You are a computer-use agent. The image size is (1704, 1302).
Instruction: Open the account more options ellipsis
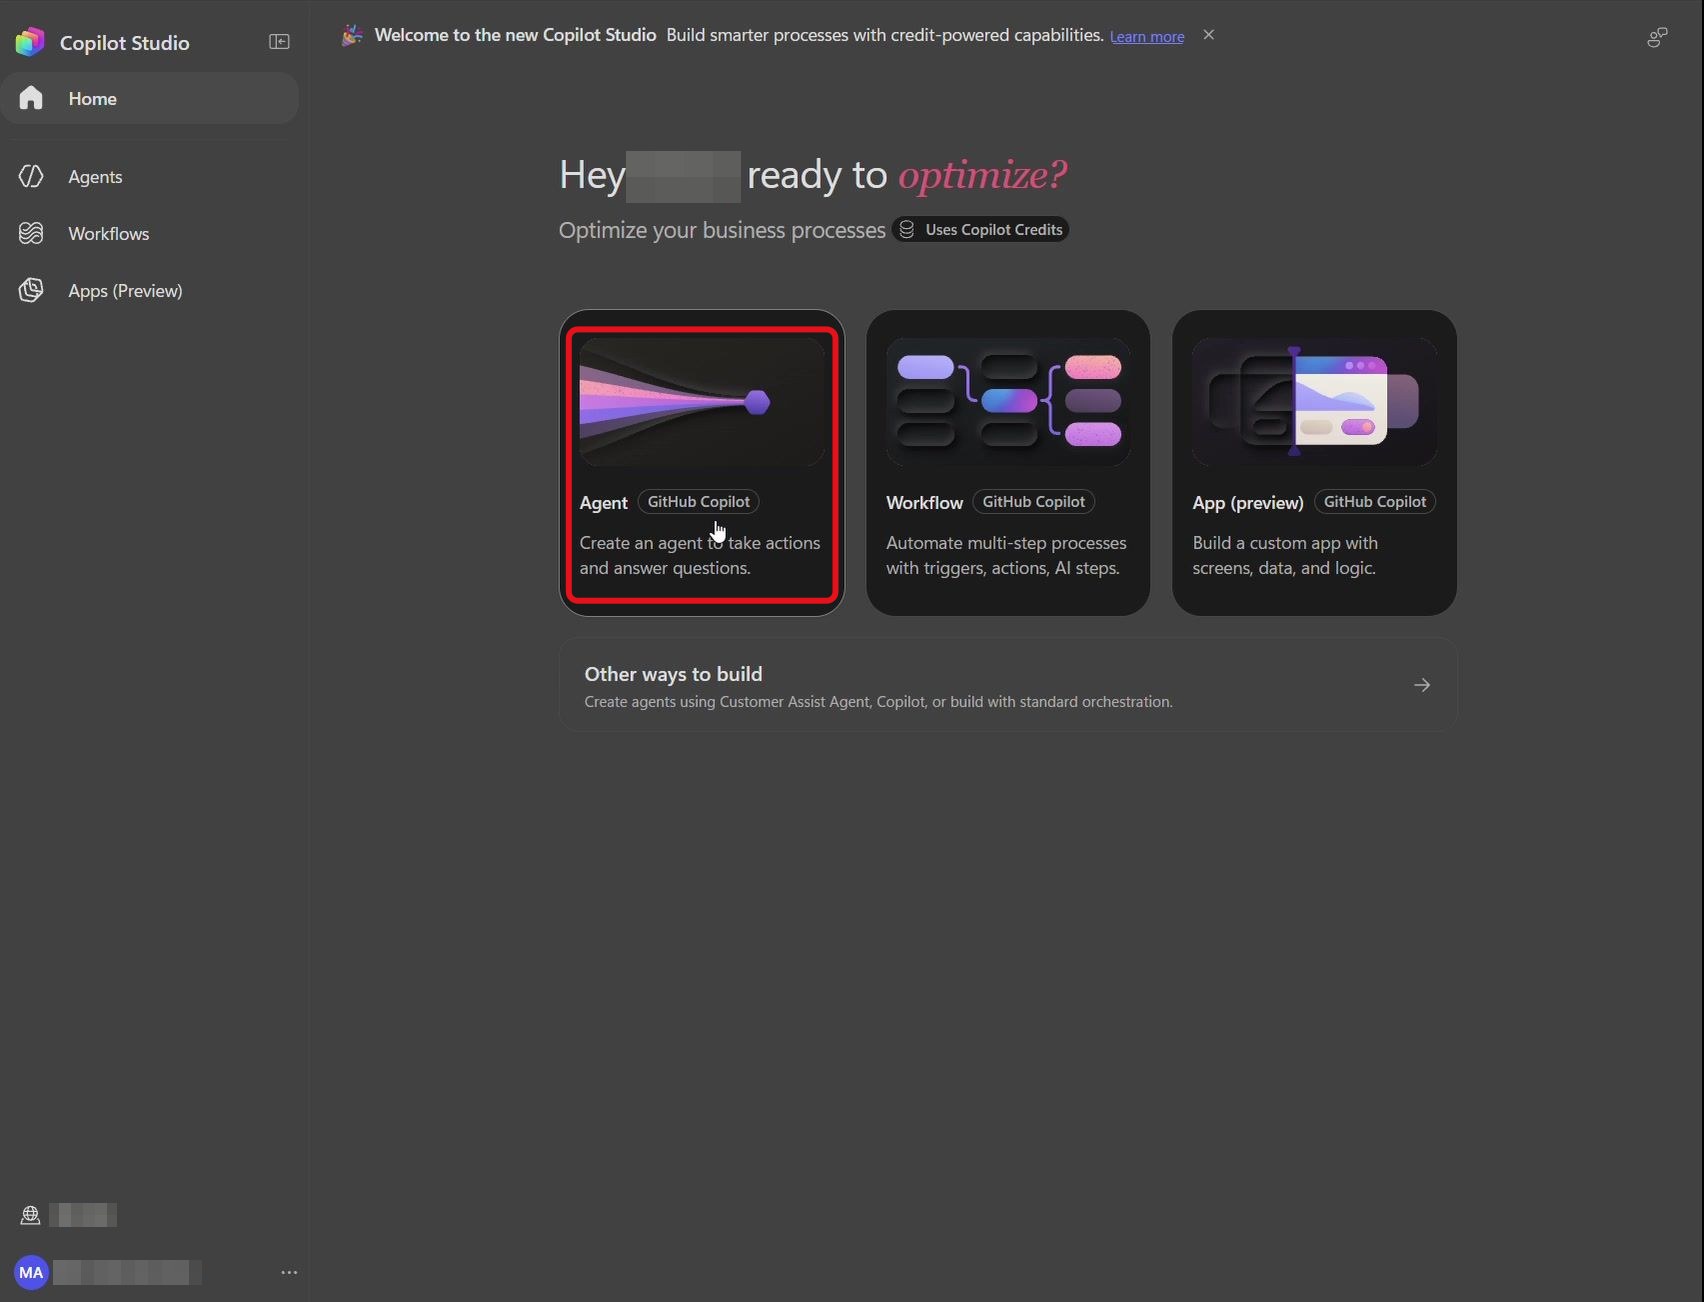coord(289,1273)
